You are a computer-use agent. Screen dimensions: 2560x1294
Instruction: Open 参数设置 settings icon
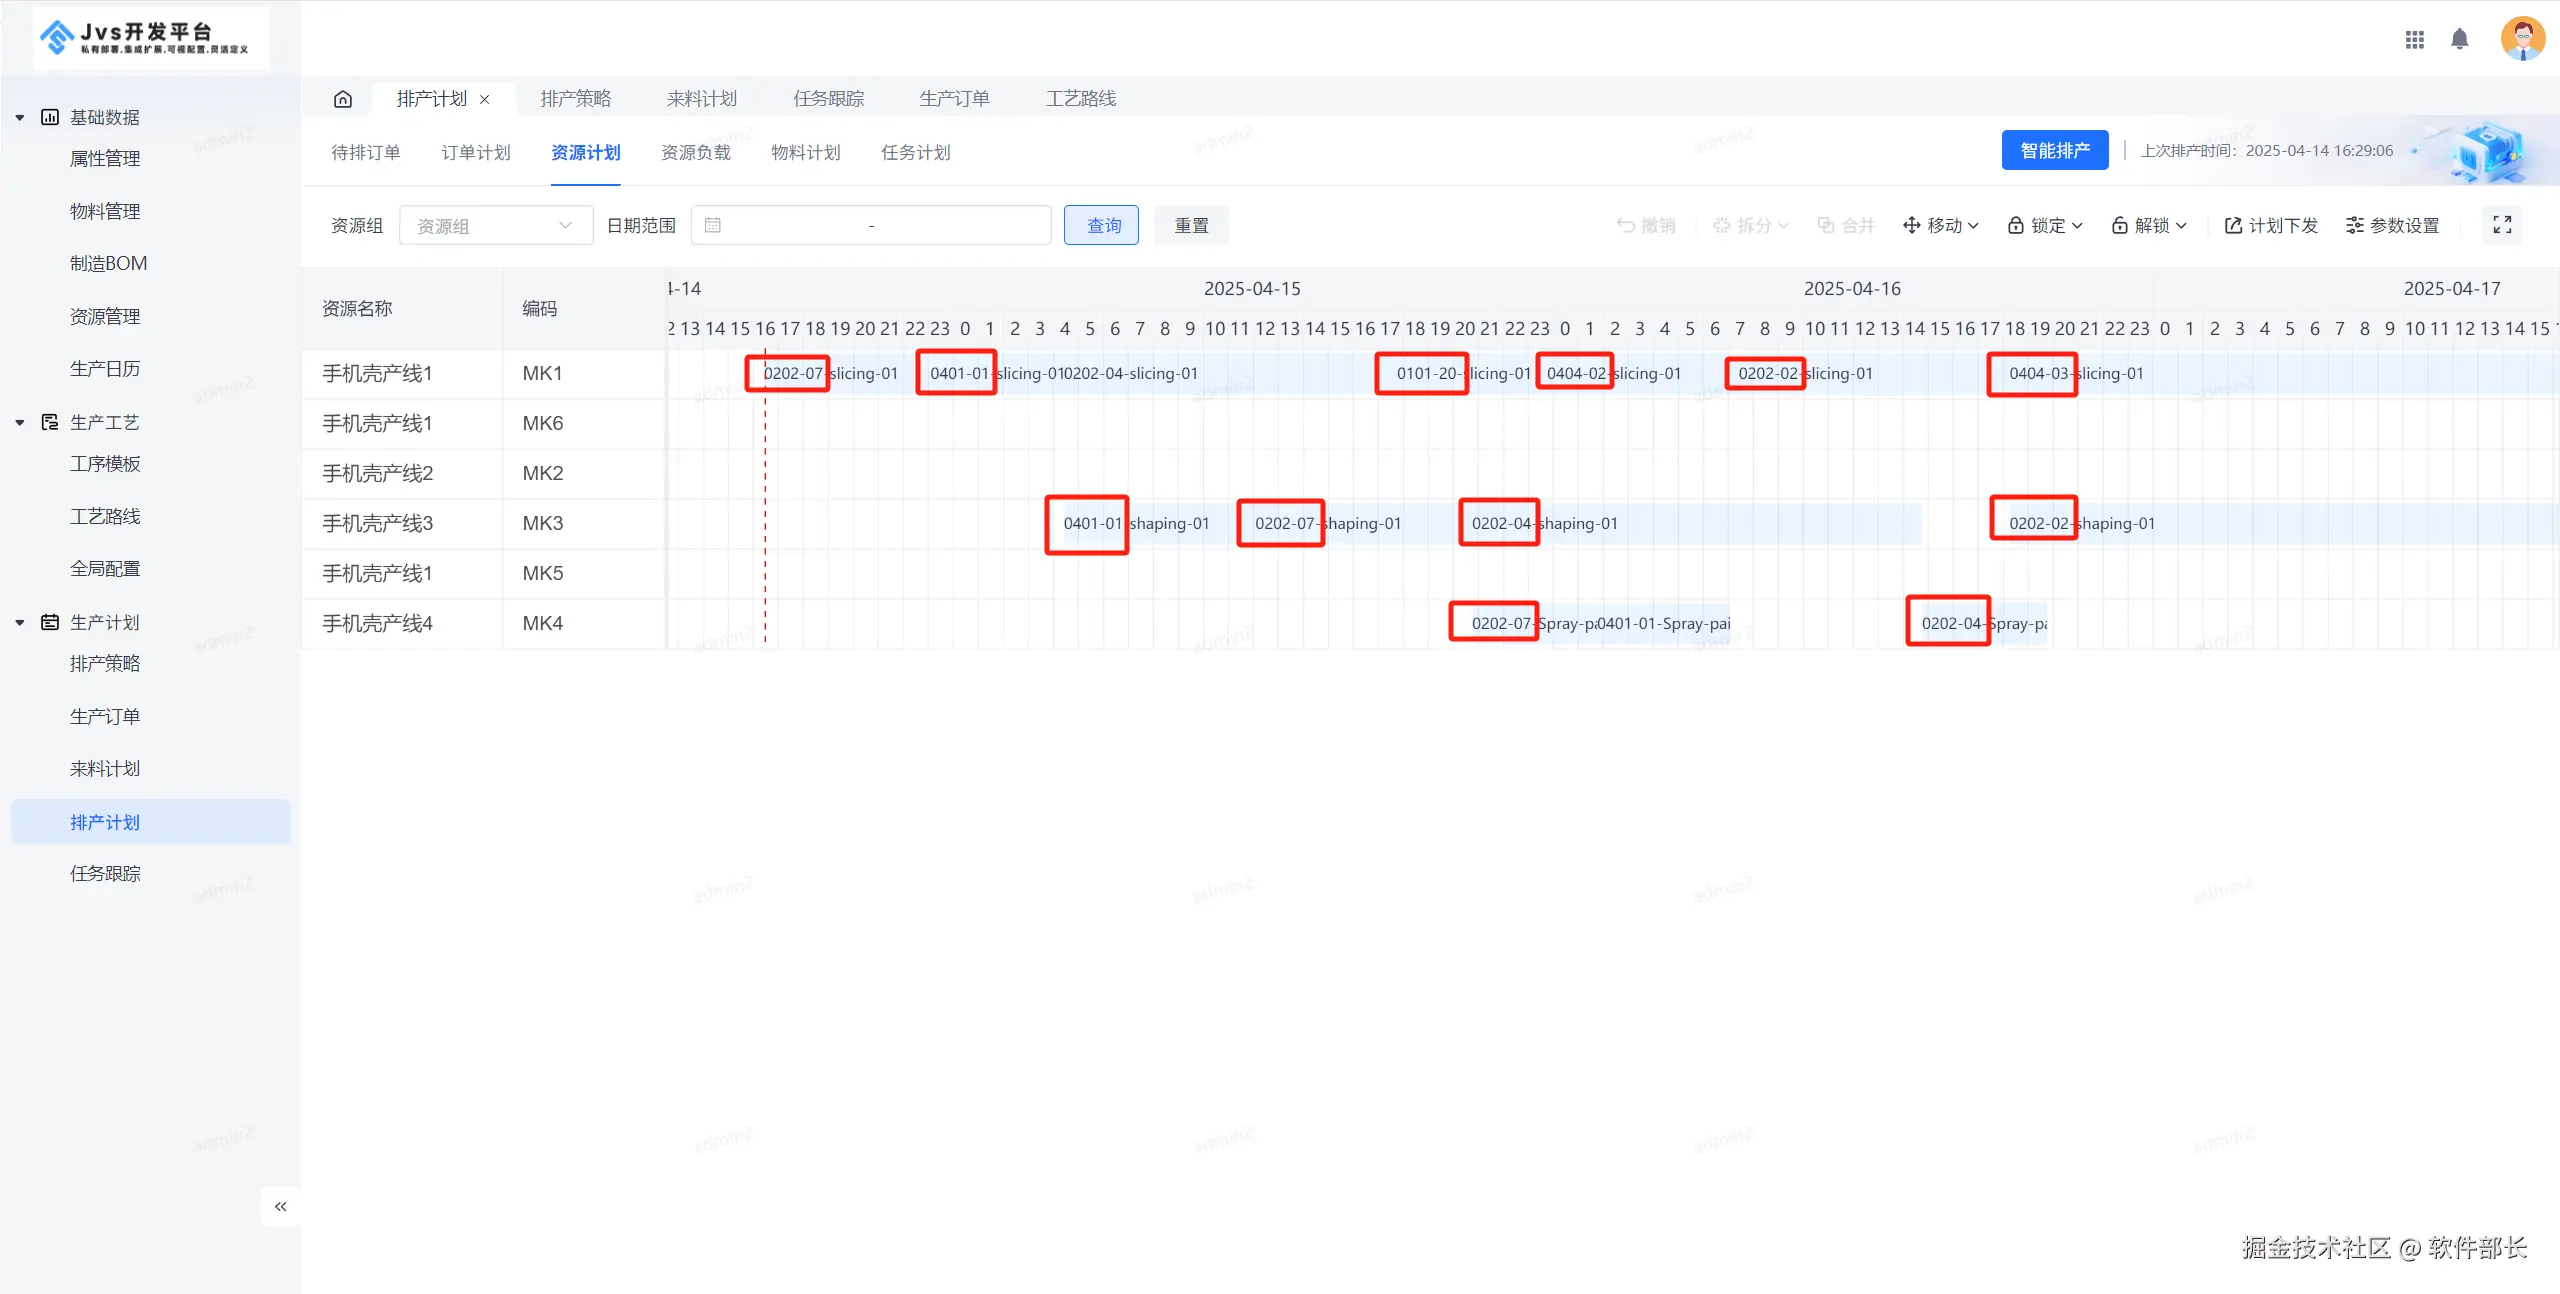pos(2392,225)
